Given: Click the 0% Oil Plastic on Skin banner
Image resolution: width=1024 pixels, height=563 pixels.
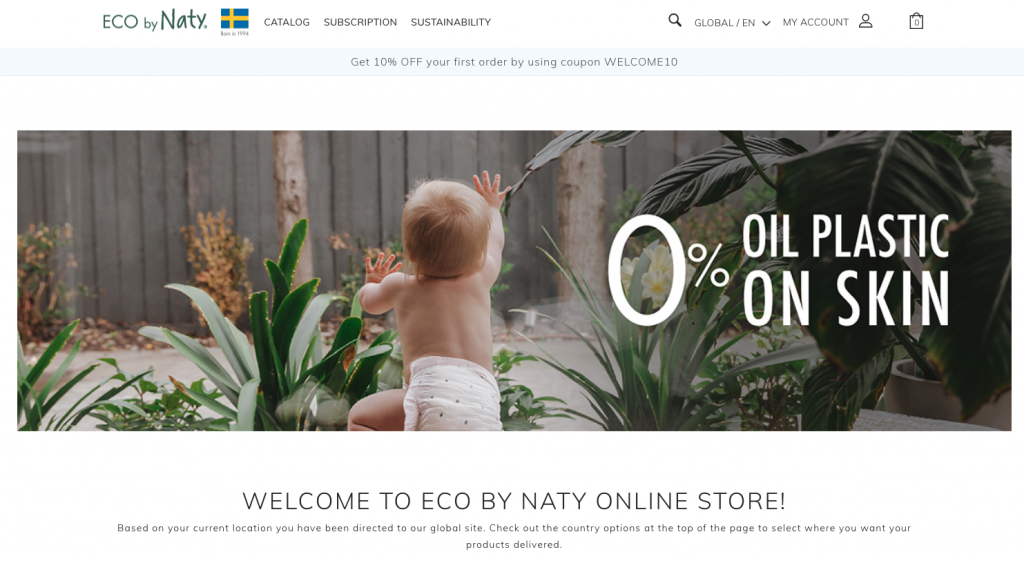Looking at the screenshot, I should [x=514, y=280].
